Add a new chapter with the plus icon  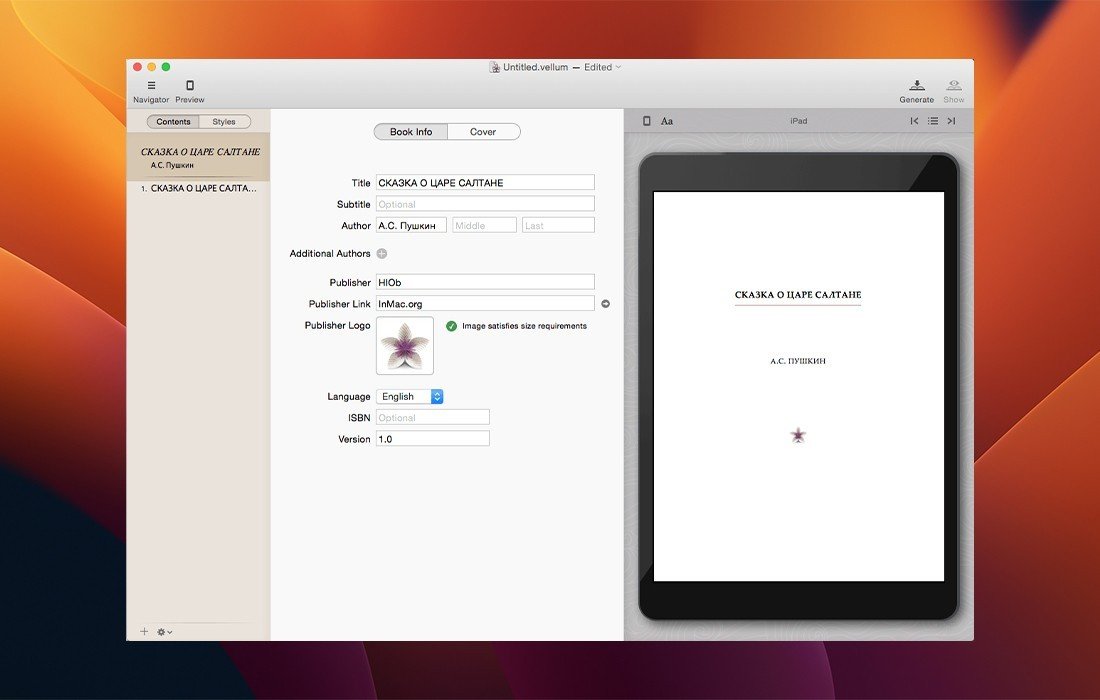click(143, 631)
